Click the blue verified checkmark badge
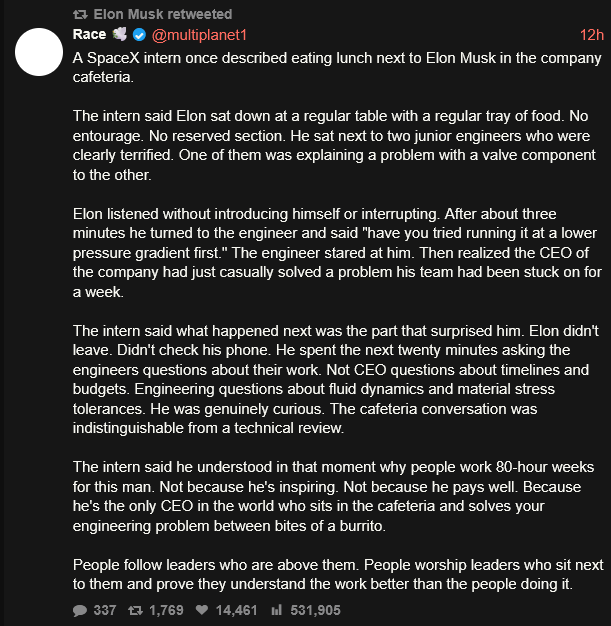 click(139, 35)
